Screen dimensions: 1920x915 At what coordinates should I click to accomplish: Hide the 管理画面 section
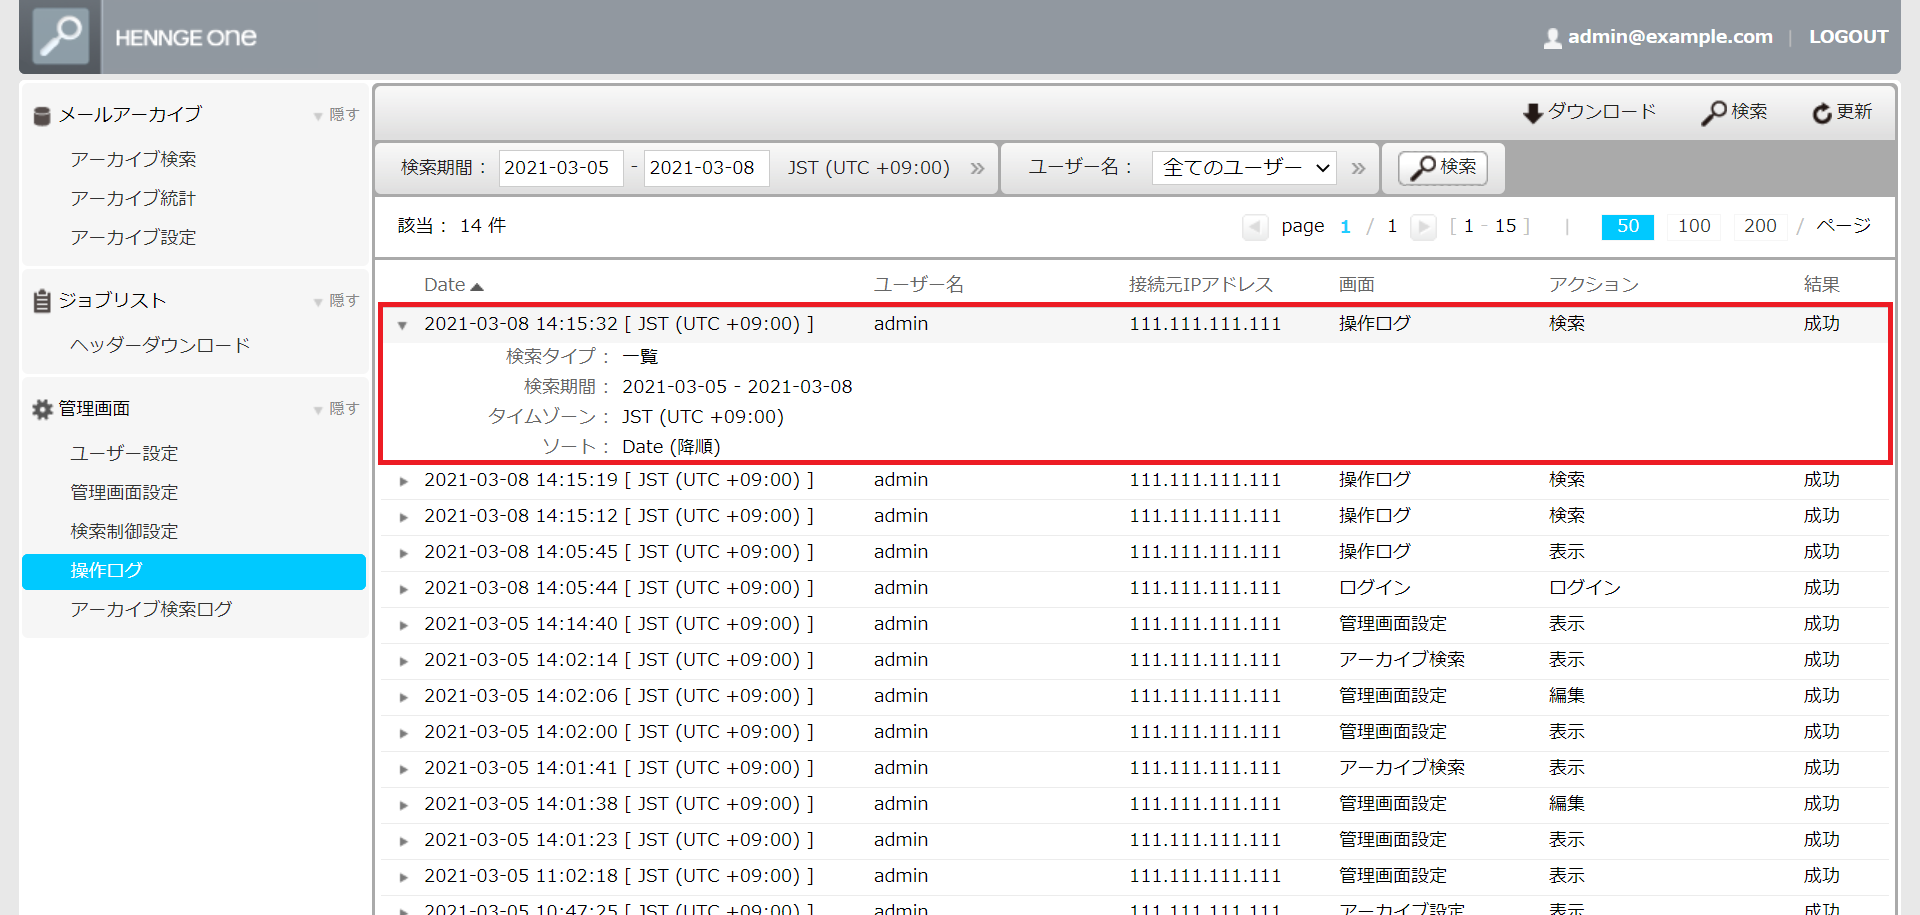point(336,409)
